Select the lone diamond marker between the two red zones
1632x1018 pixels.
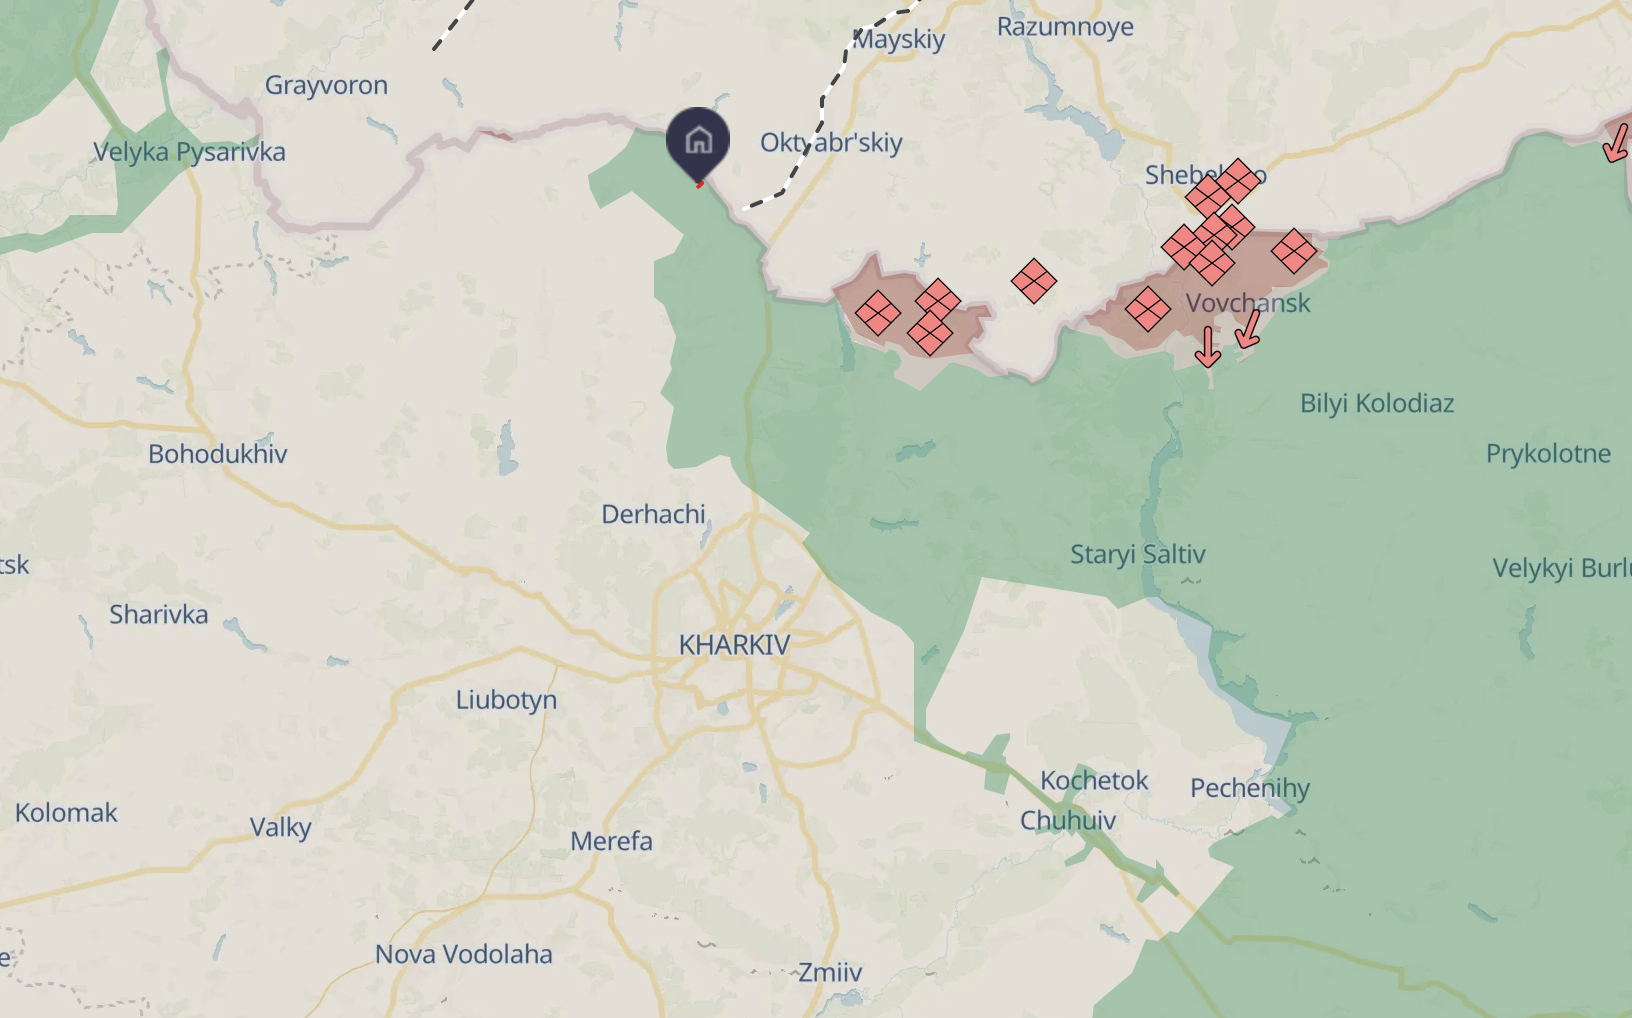1034,281
